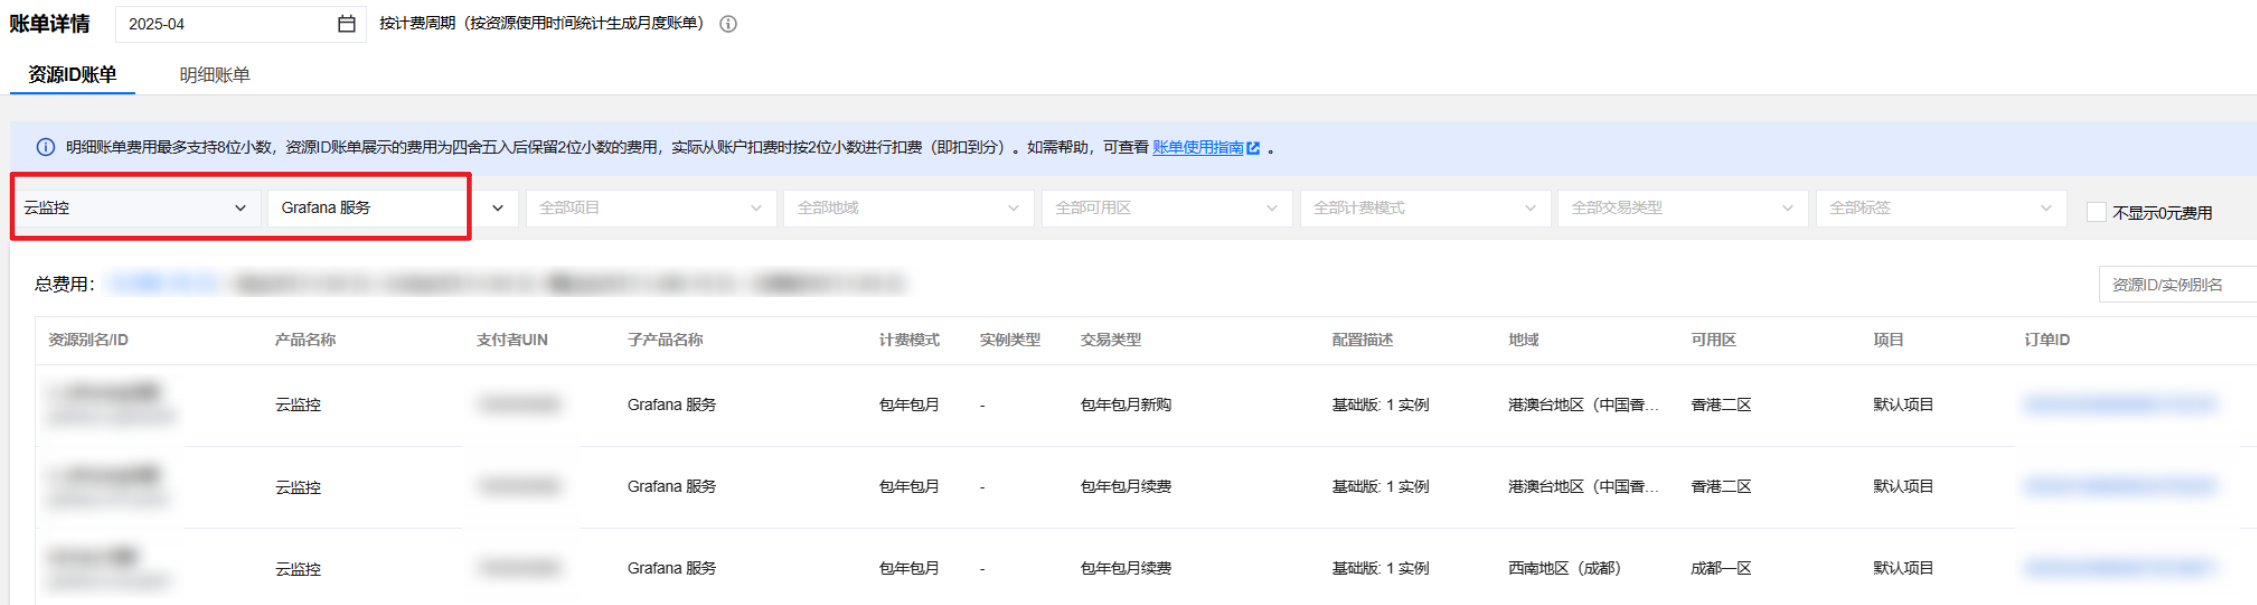Click the 实例类型 column header
Screen dimensions: 2257x605
click(x=1010, y=340)
